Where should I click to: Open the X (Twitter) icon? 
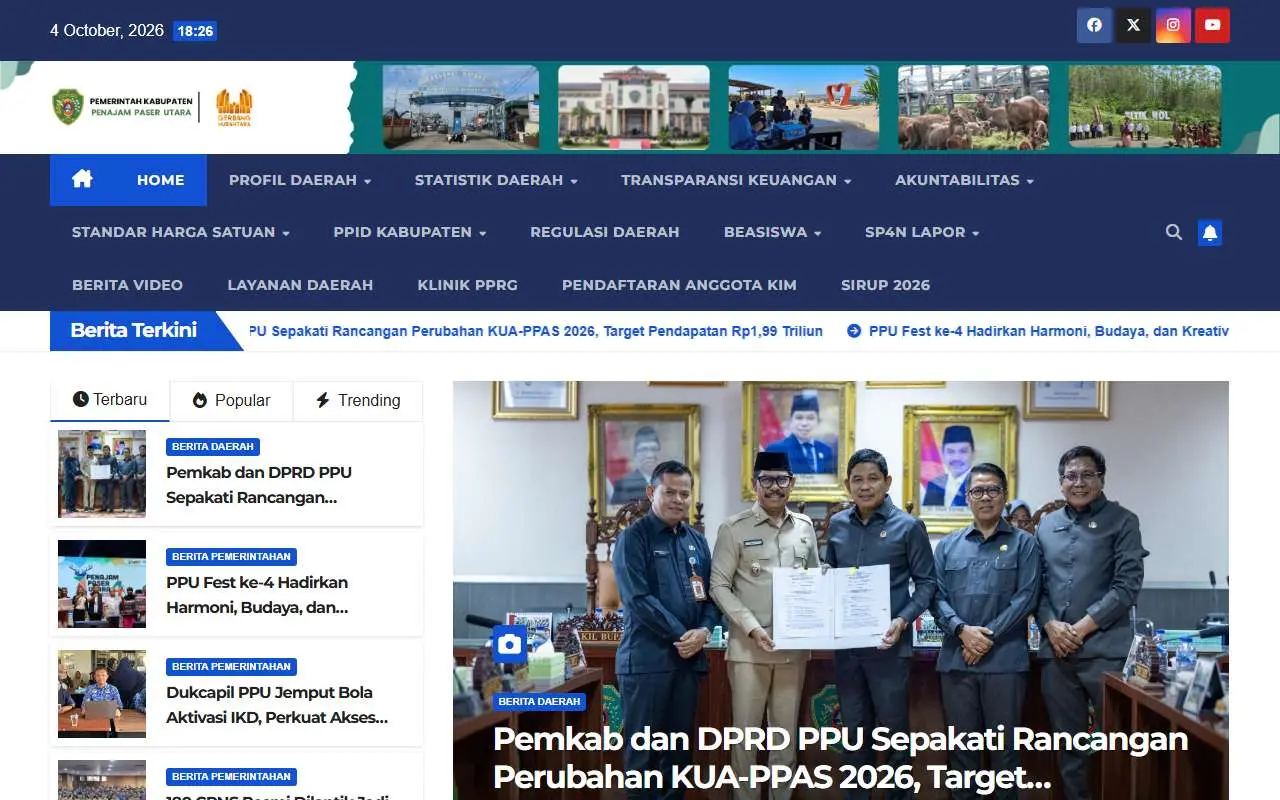pyautogui.click(x=1133, y=25)
